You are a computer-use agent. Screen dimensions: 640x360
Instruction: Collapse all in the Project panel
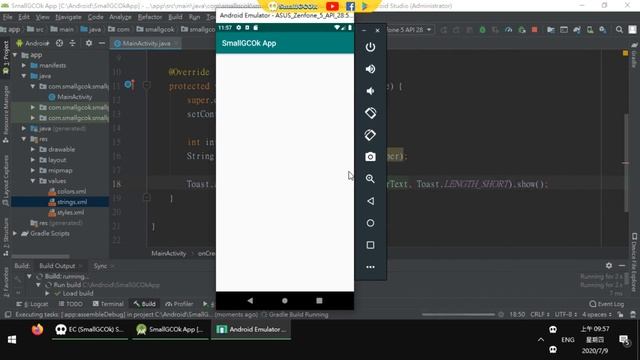72,43
